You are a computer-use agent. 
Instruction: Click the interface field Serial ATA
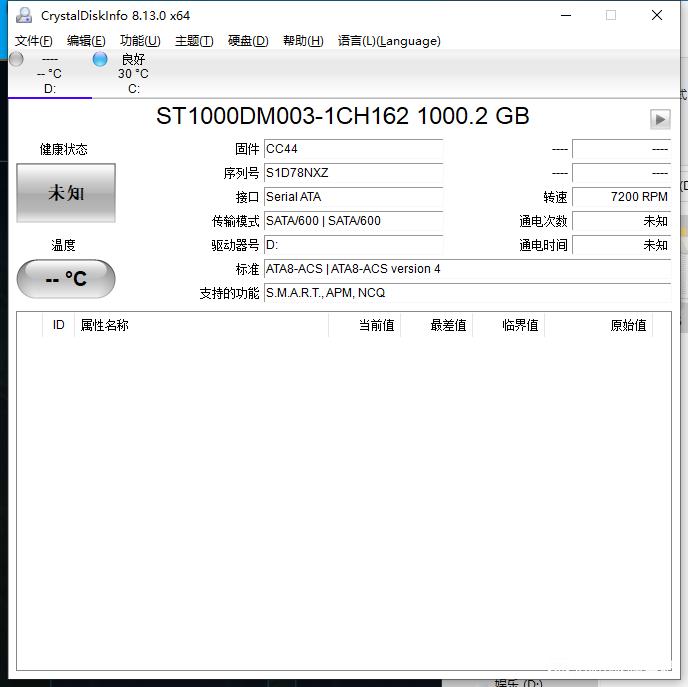point(354,197)
